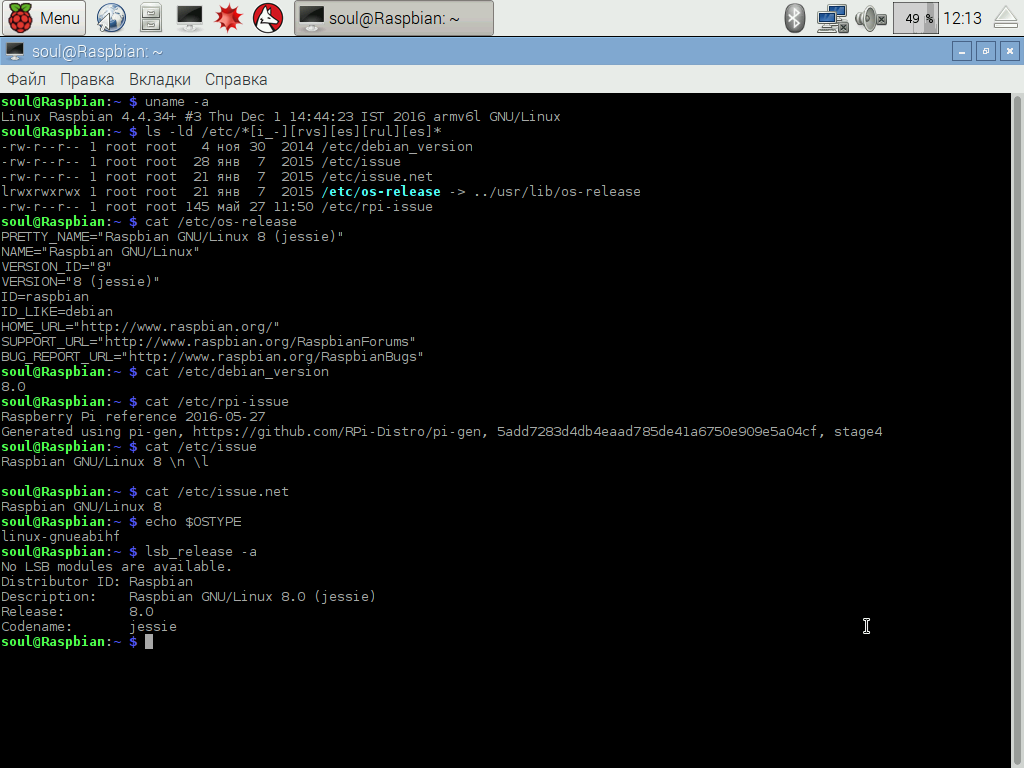Launch terminal from the panel monitor icon
Image resolution: width=1024 pixels, height=768 pixels.
(x=189, y=18)
